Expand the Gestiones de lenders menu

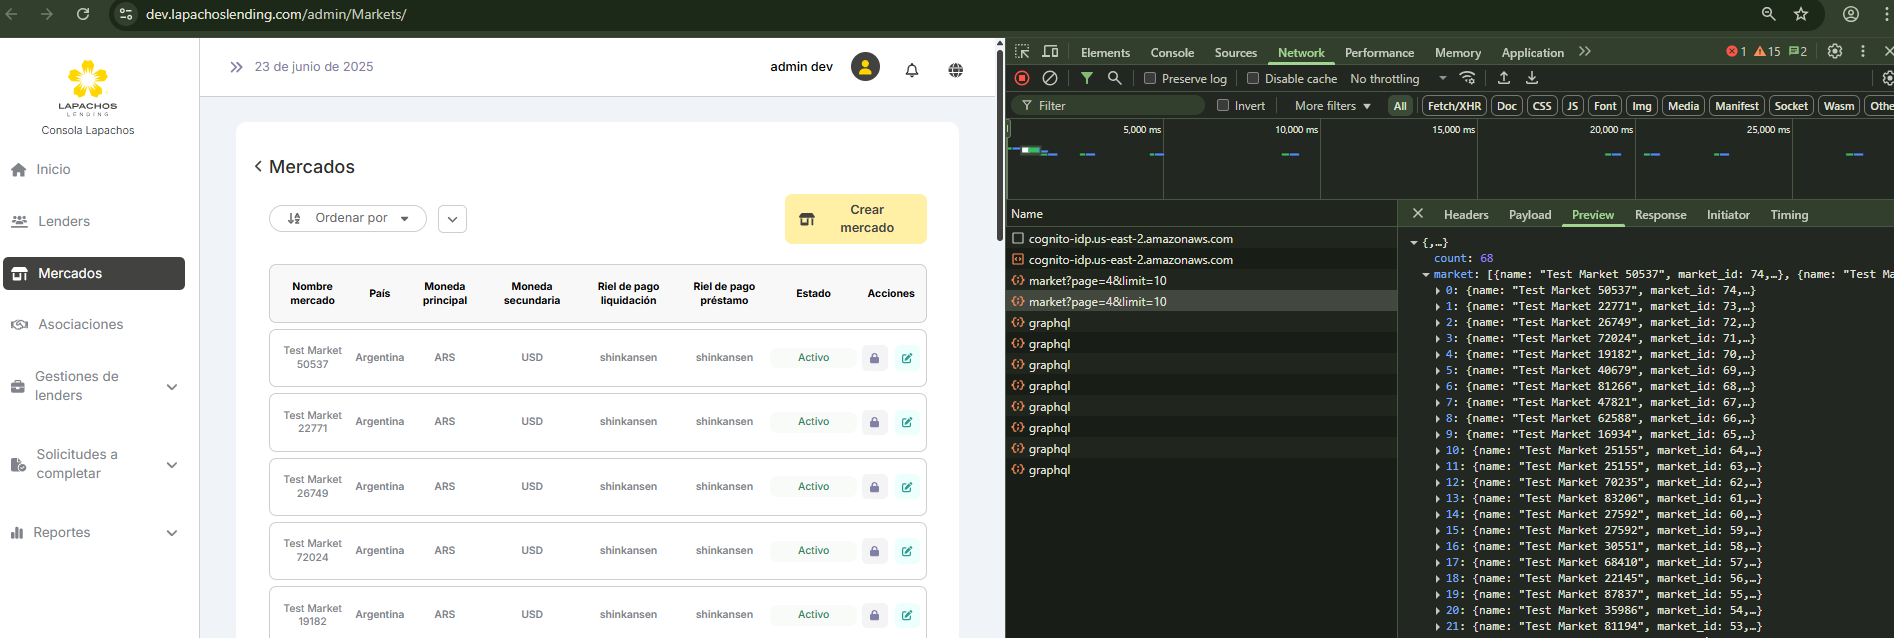click(x=93, y=386)
